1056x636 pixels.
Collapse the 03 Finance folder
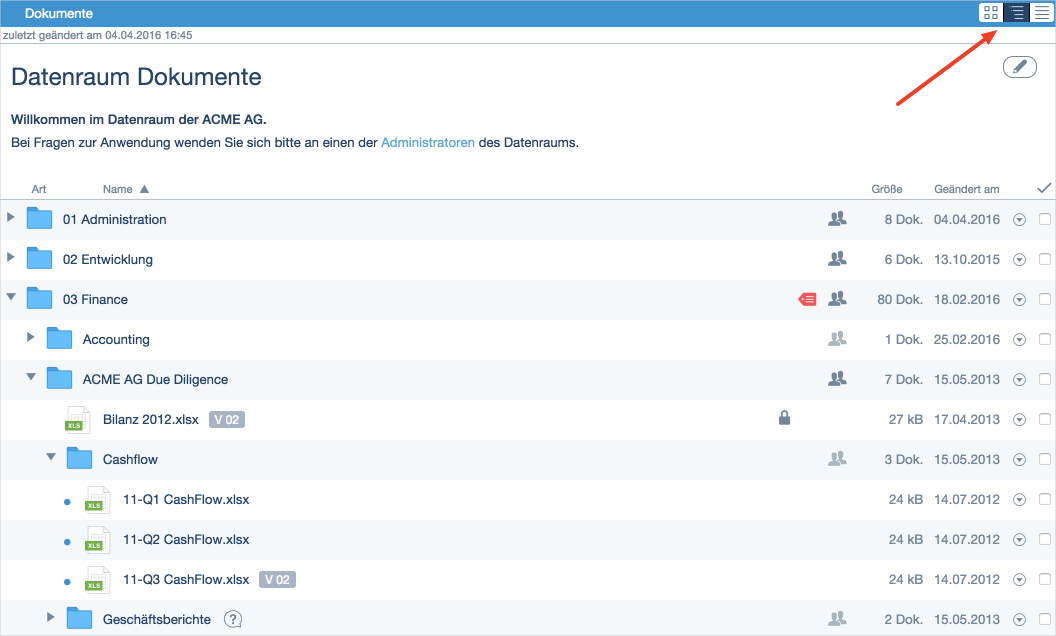[11, 298]
